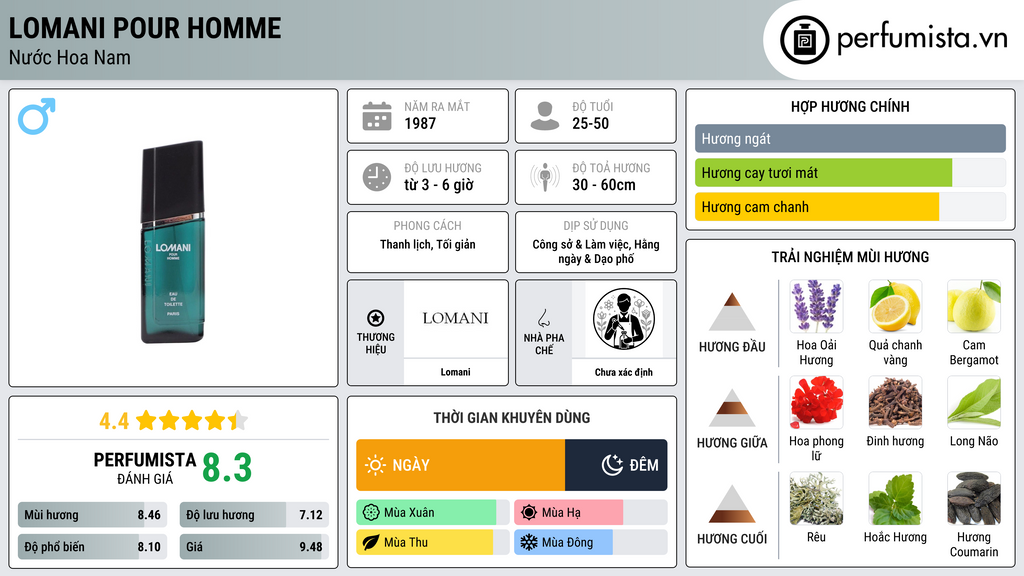
Task: Select the Hoa Oải Hương lavender image
Action: click(816, 306)
